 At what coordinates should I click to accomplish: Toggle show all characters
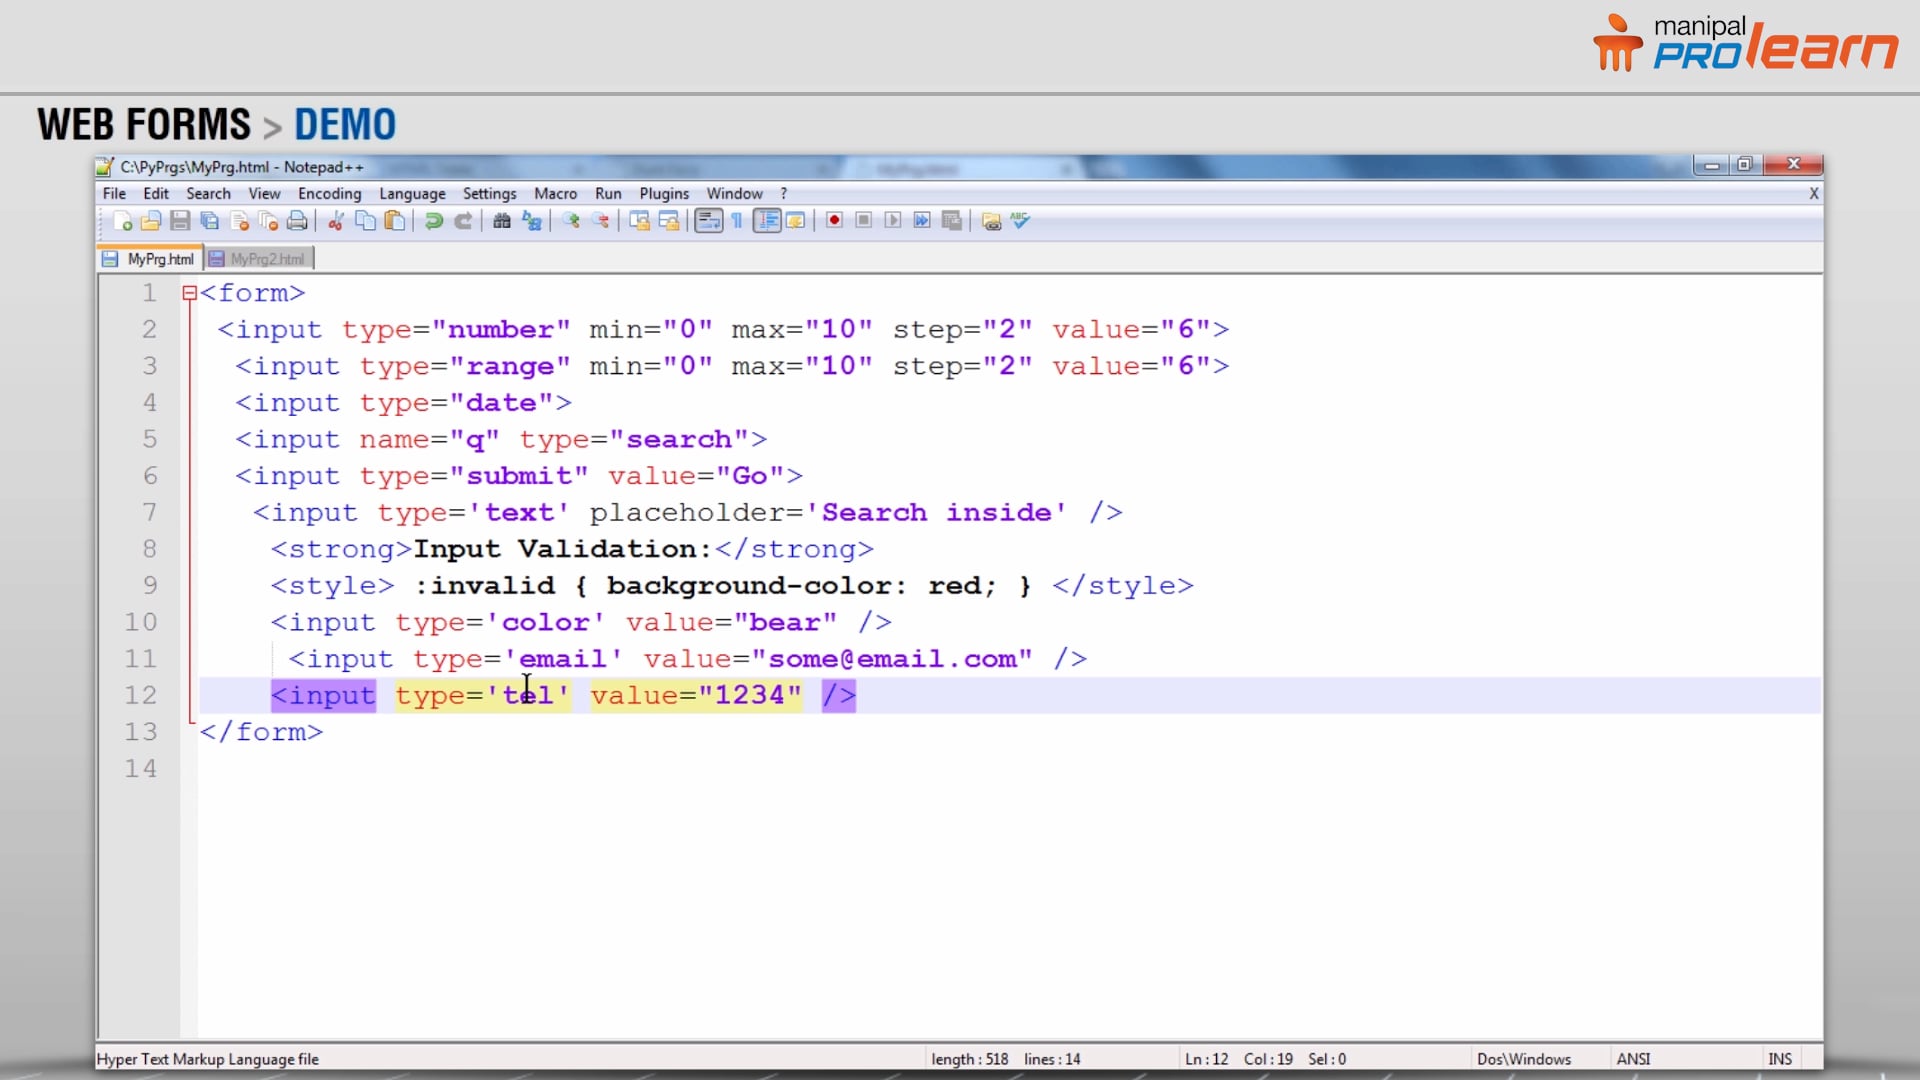pyautogui.click(x=736, y=221)
